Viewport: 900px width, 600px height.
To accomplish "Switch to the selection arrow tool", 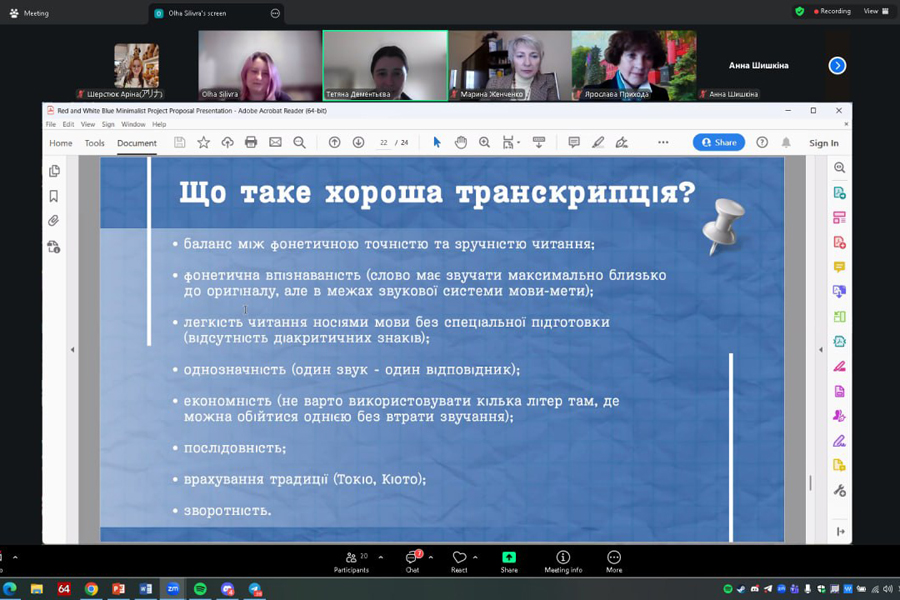I will tap(436, 143).
